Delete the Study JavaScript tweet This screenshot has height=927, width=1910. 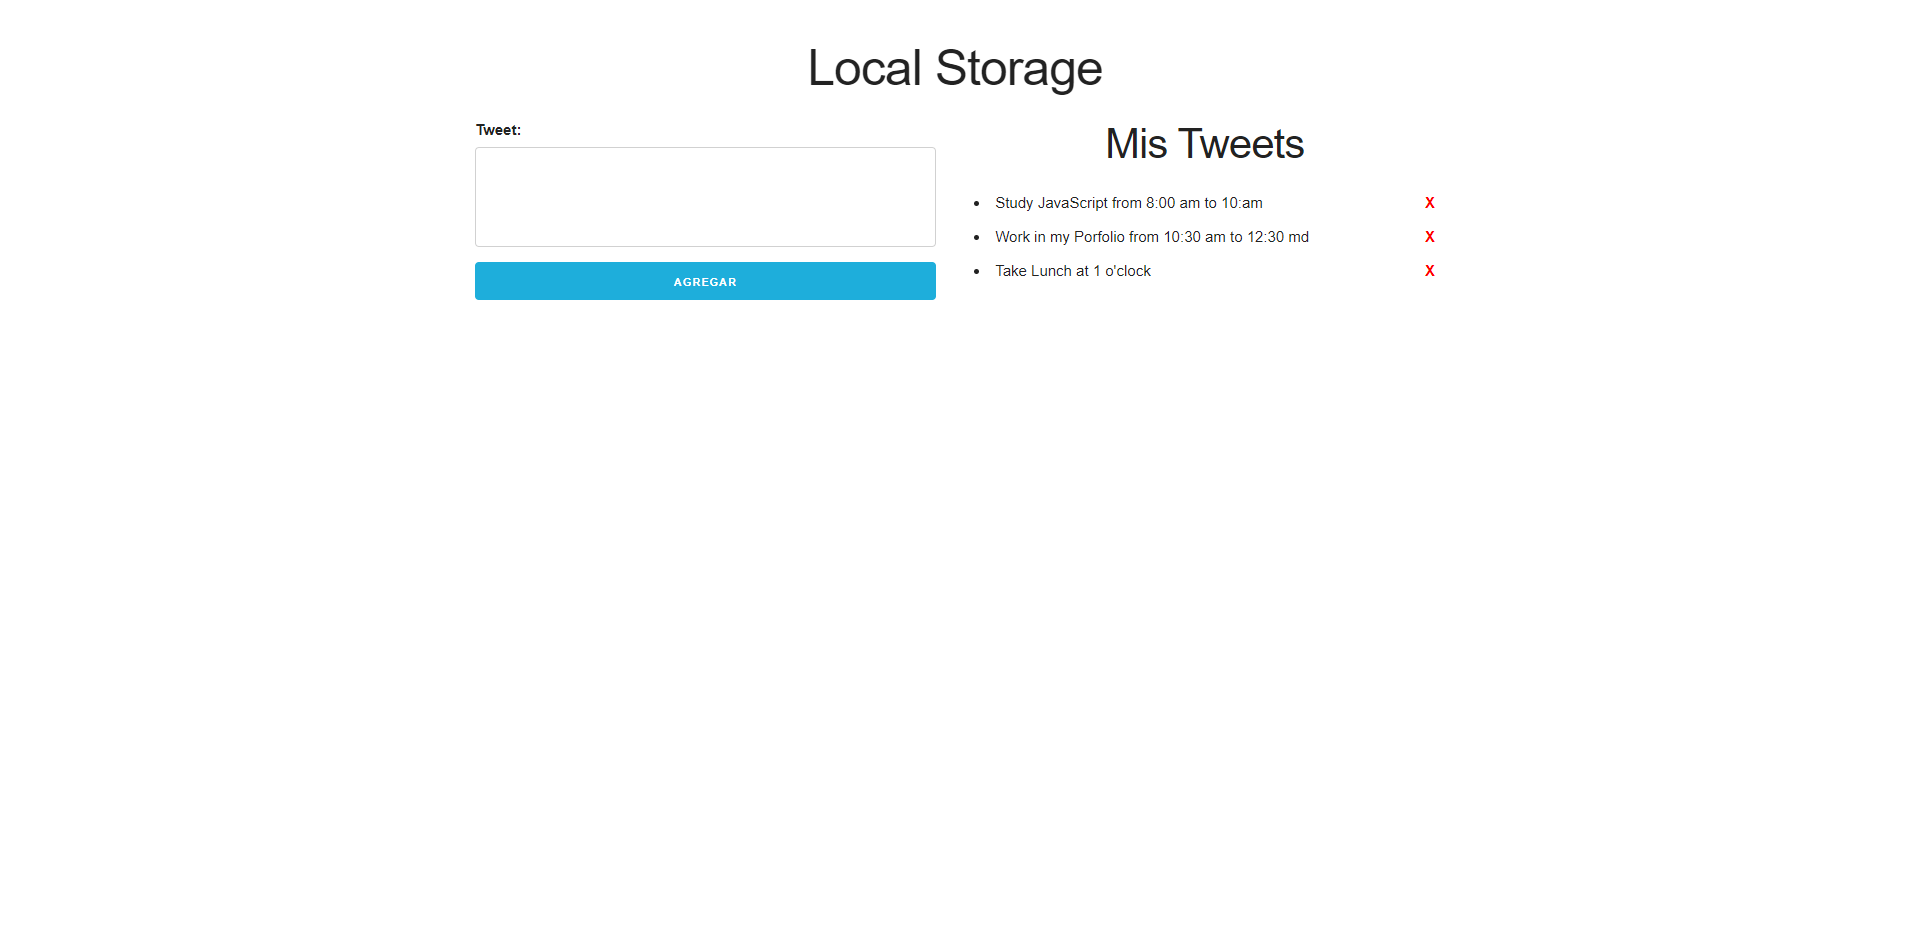[x=1429, y=203]
